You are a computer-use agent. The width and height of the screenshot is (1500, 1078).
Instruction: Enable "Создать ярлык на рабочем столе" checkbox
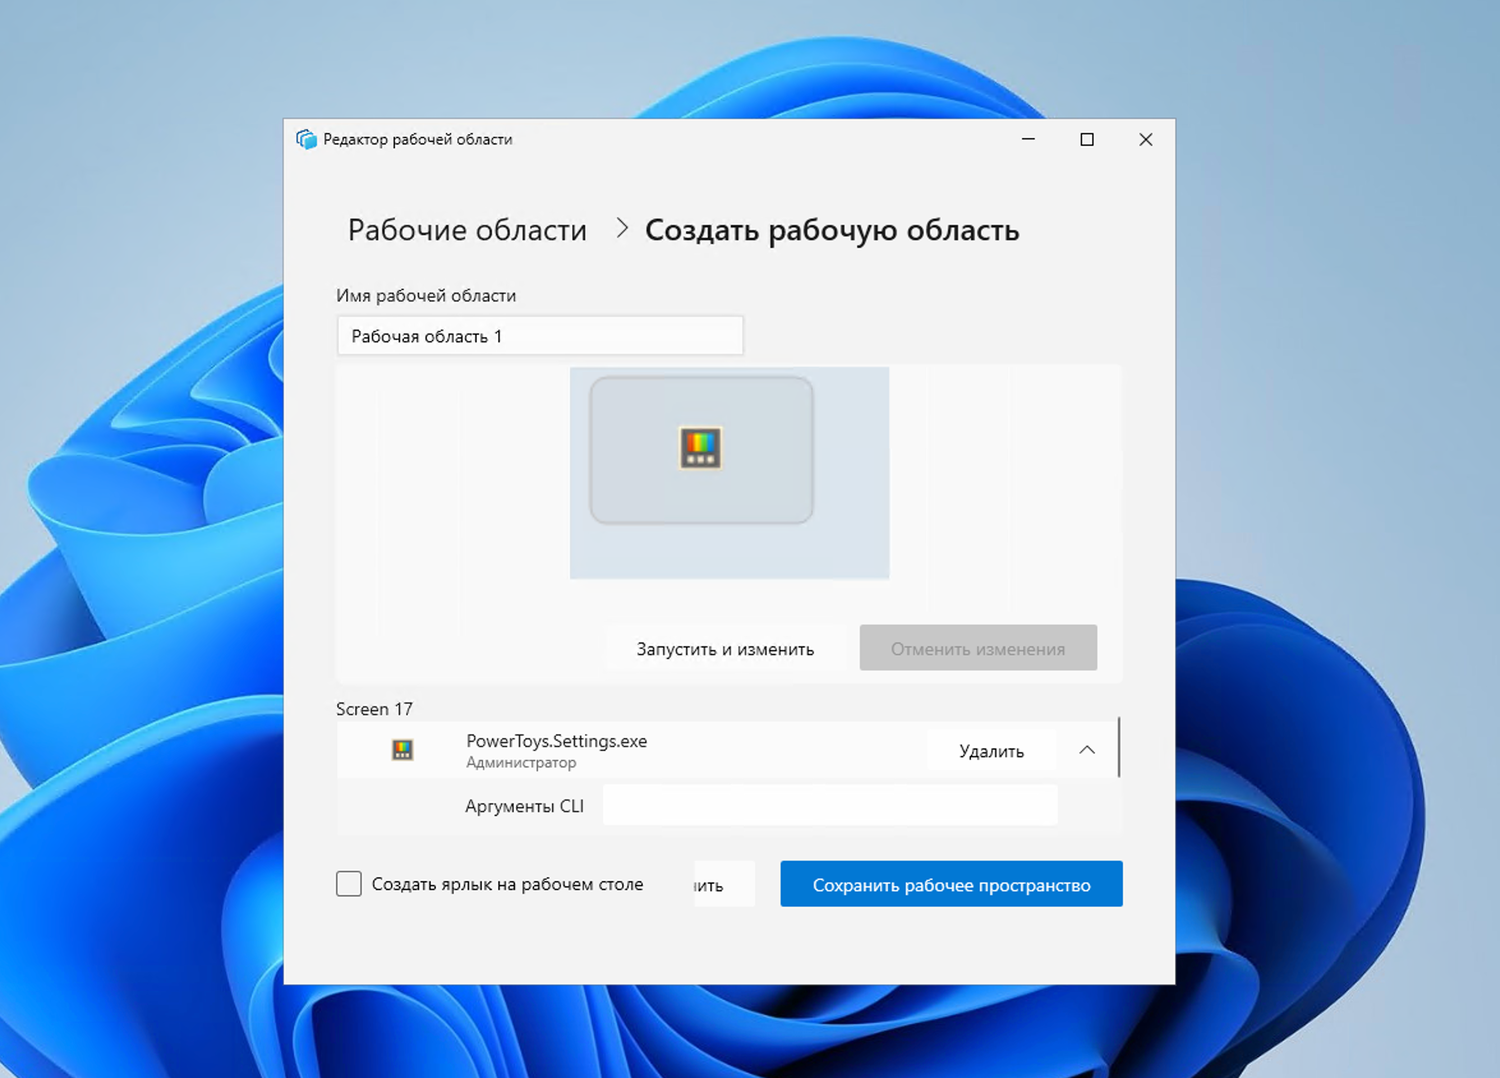[x=349, y=884]
